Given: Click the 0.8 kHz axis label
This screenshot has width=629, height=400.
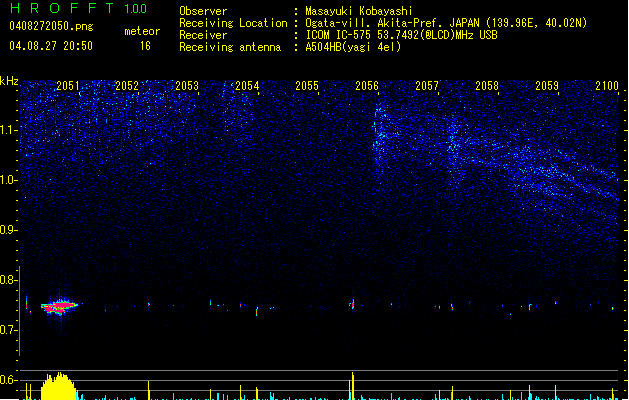Looking at the screenshot, I should coord(9,280).
